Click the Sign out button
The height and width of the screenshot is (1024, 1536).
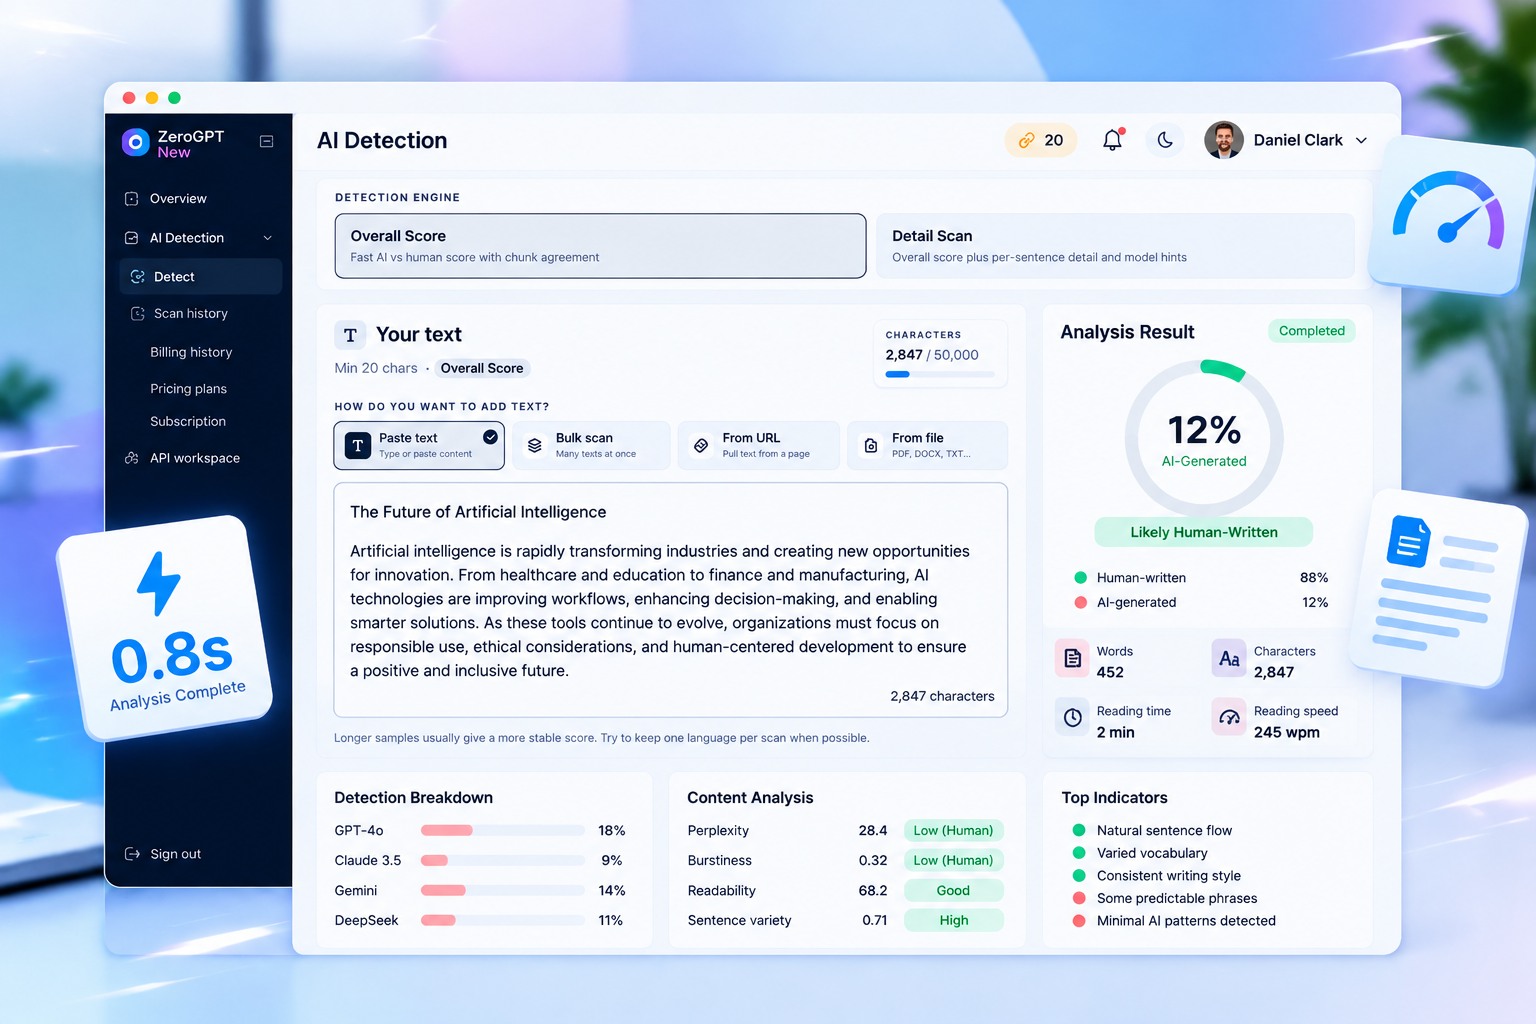tap(163, 854)
